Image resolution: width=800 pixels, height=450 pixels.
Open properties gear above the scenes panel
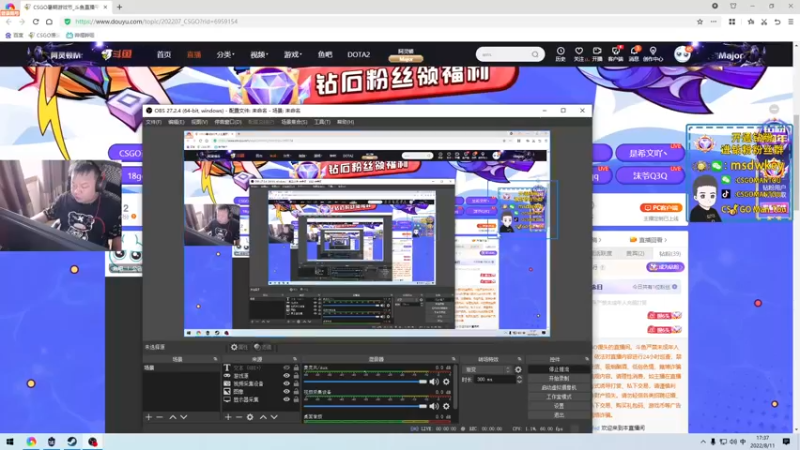pos(239,347)
